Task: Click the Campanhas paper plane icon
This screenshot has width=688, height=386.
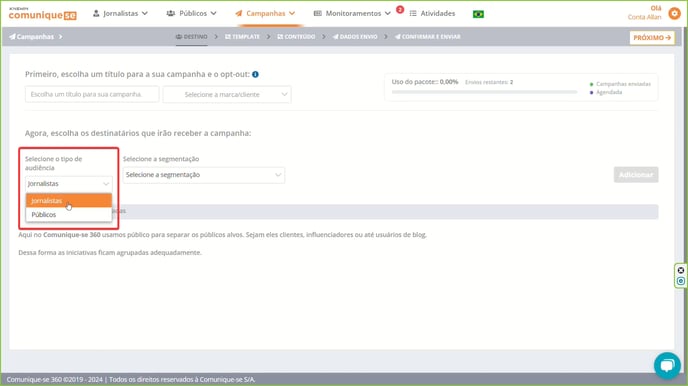Action: coord(239,14)
